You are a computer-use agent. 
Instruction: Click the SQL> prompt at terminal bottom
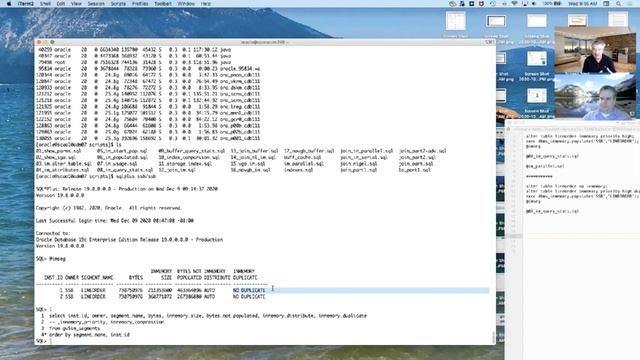(40, 341)
